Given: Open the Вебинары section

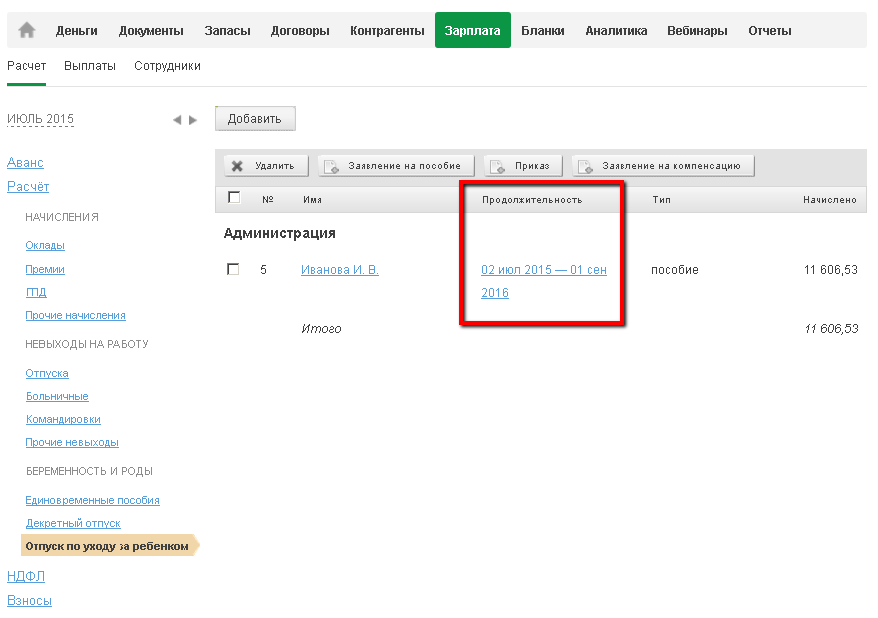Looking at the screenshot, I should click(697, 31).
